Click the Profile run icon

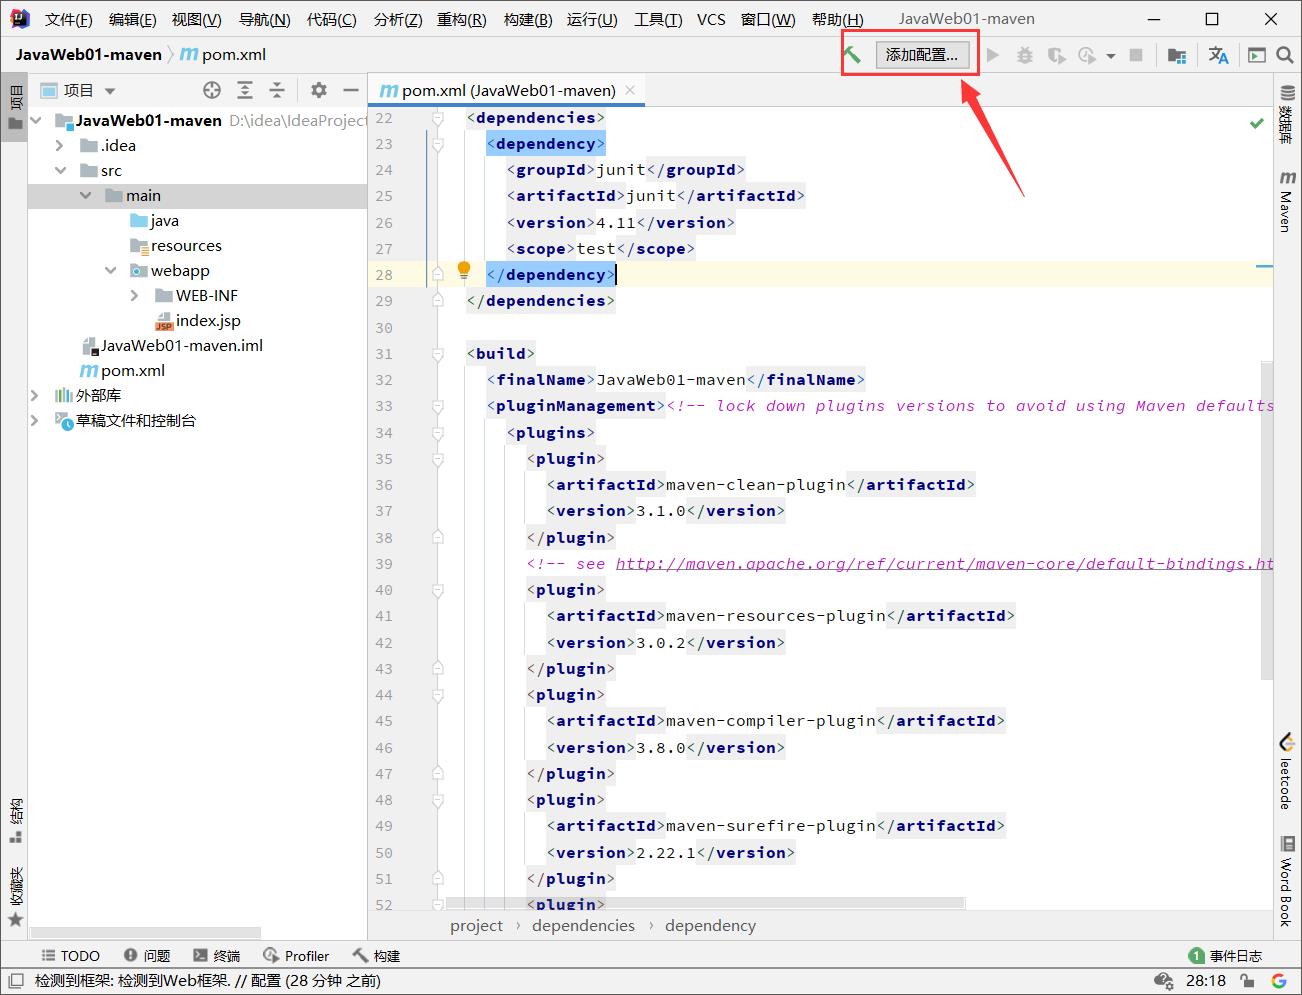click(1087, 55)
